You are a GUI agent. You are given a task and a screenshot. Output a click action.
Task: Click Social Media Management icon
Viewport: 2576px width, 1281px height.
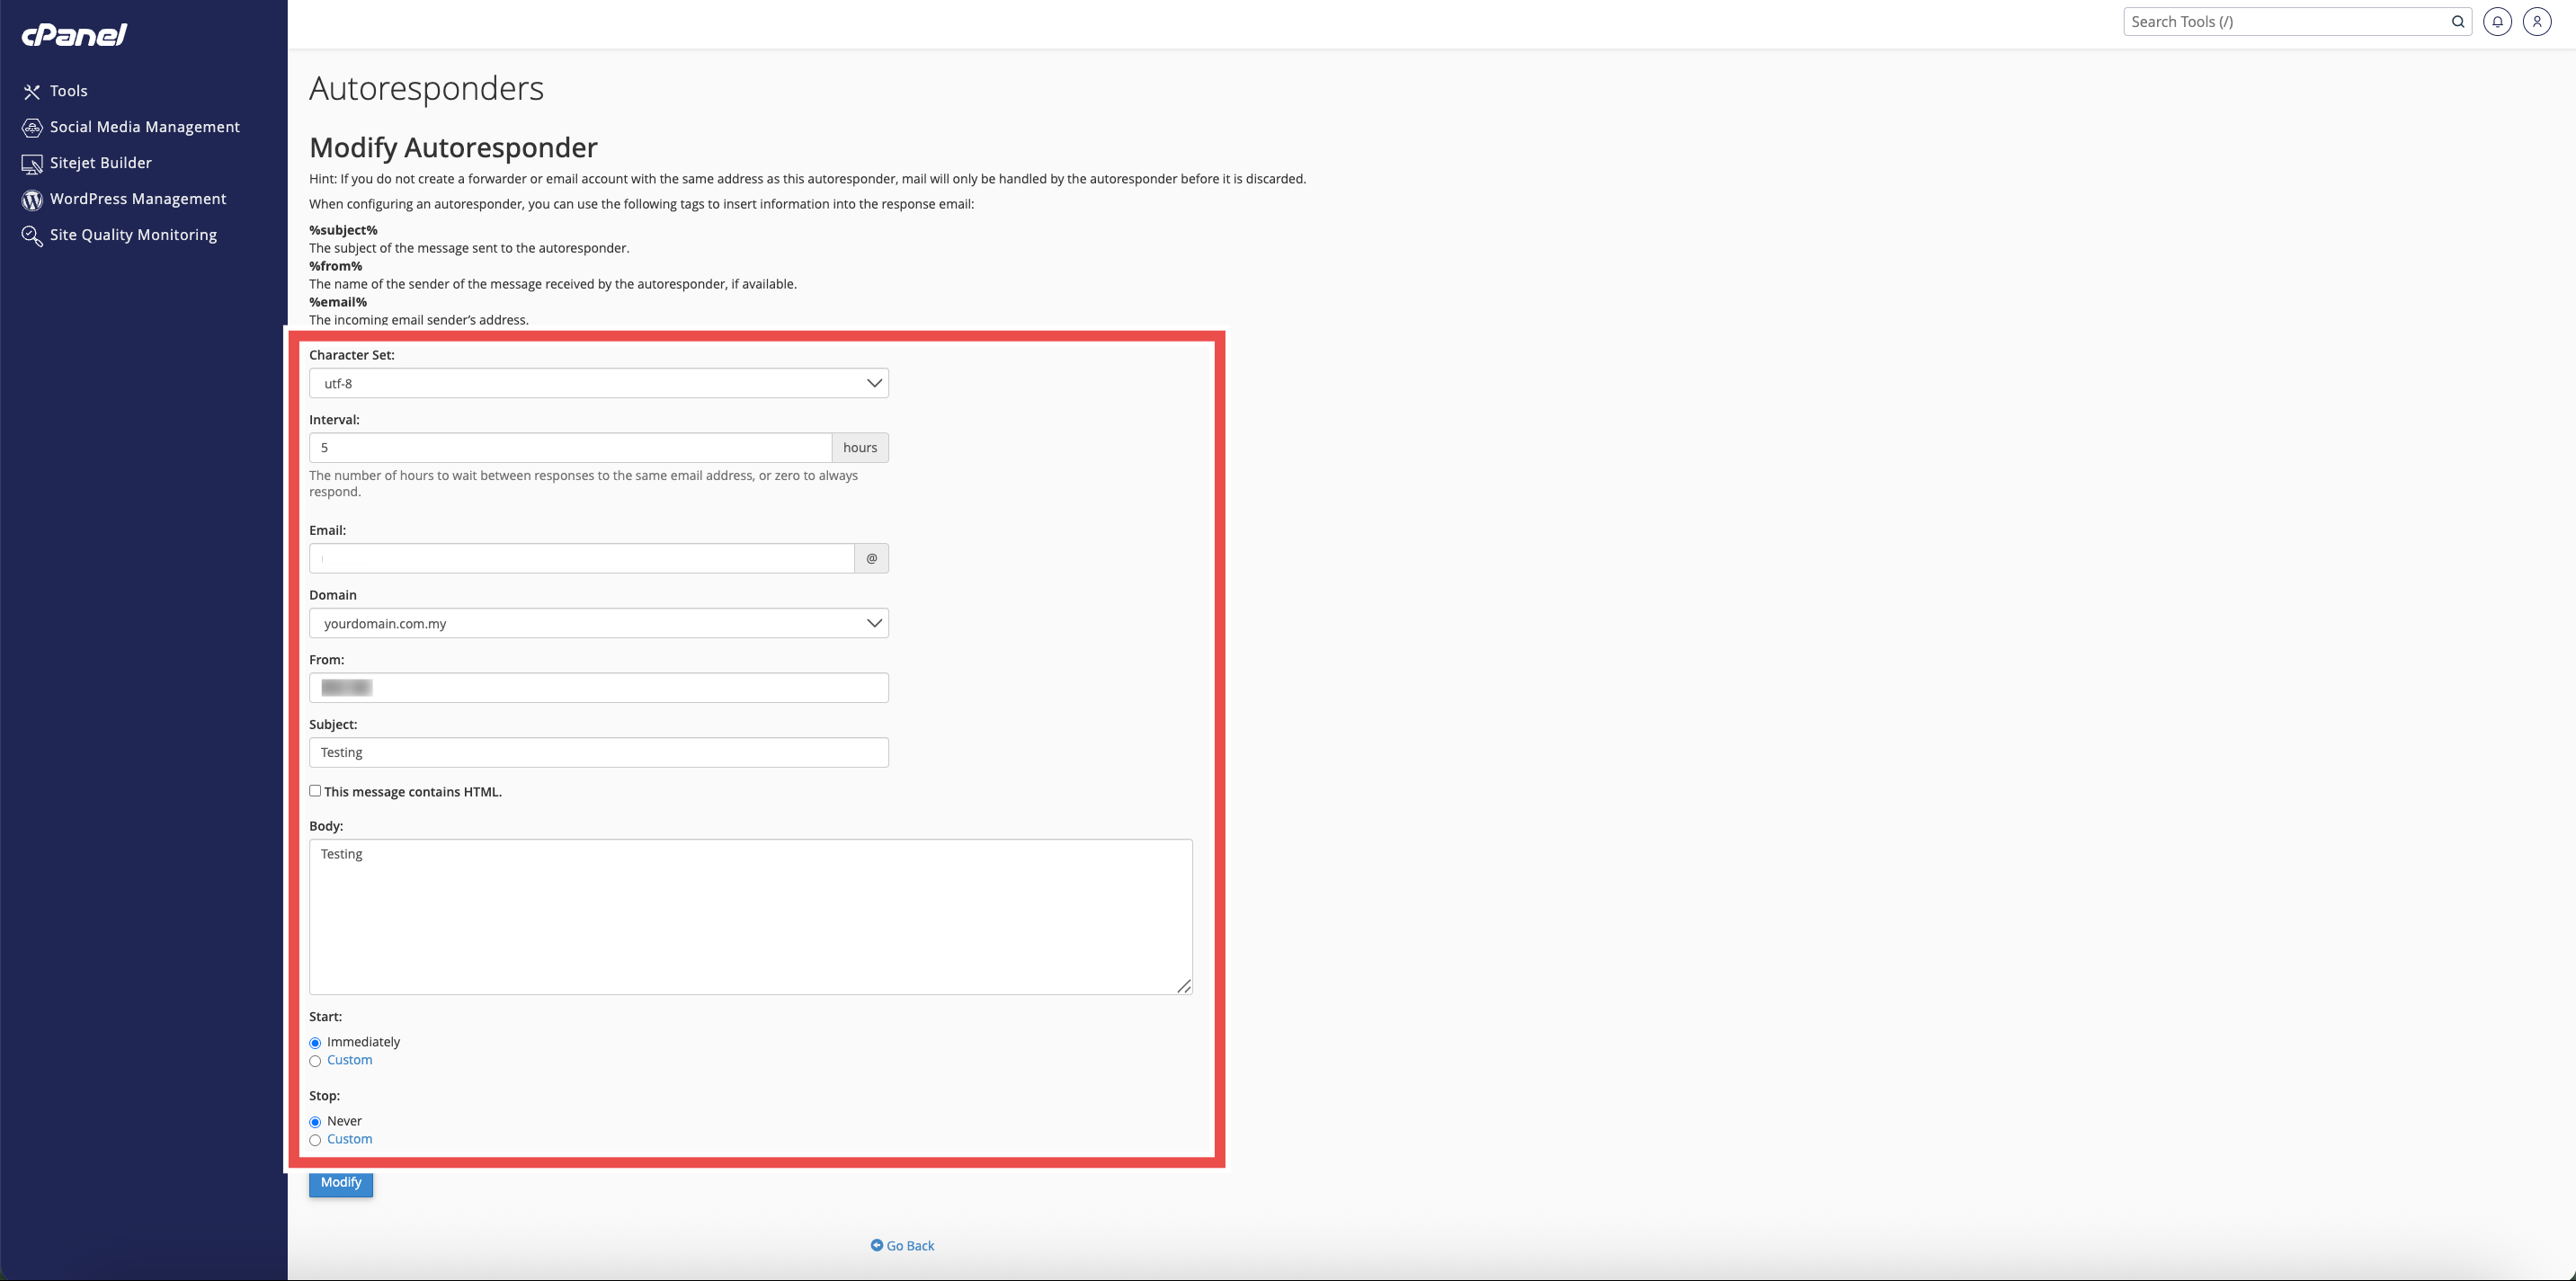click(32, 127)
